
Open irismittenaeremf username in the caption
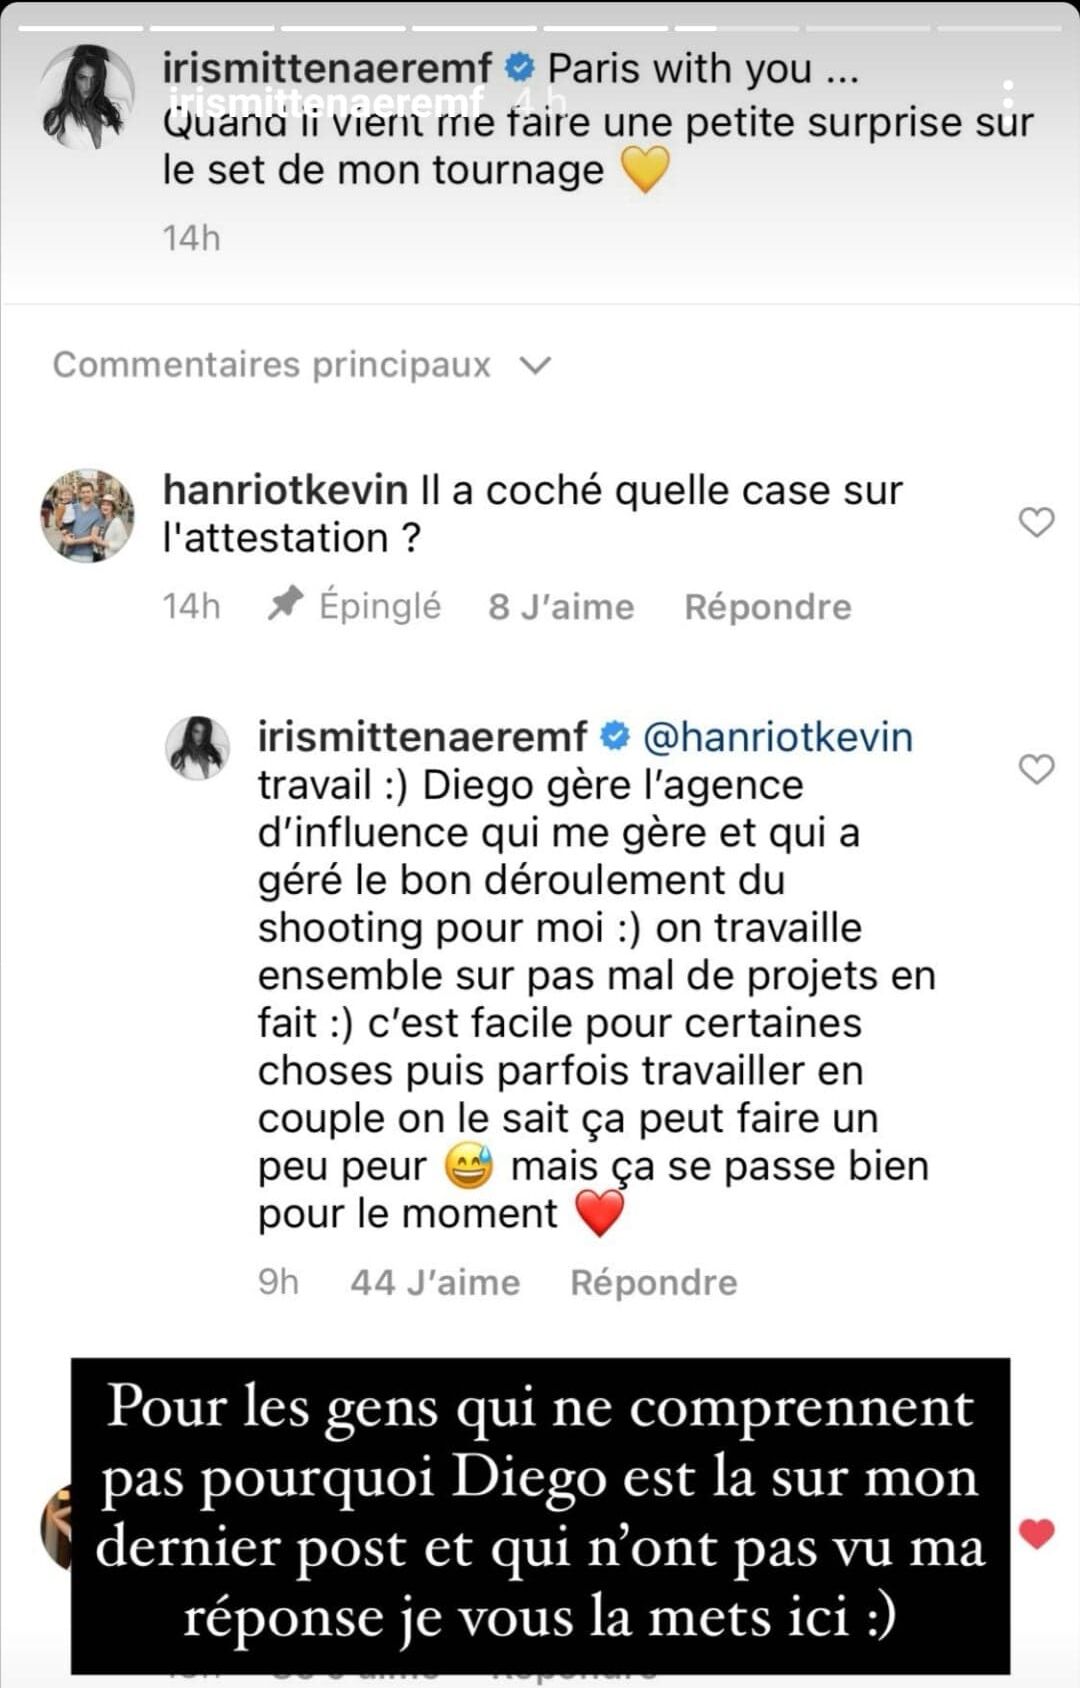pos(327,69)
